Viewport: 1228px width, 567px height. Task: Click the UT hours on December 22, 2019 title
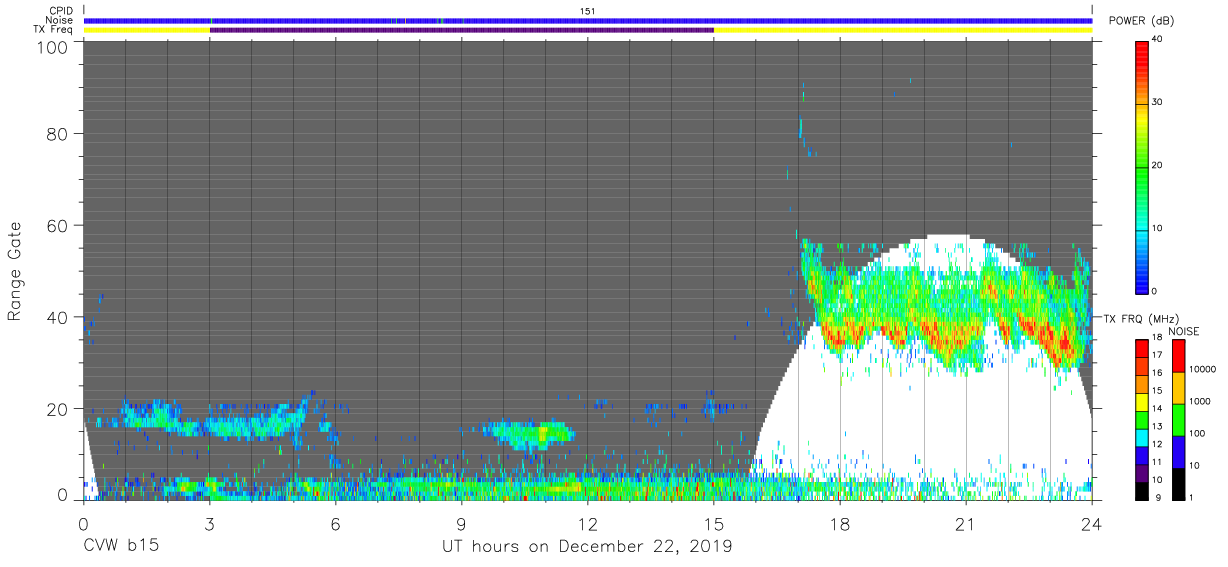click(x=587, y=547)
